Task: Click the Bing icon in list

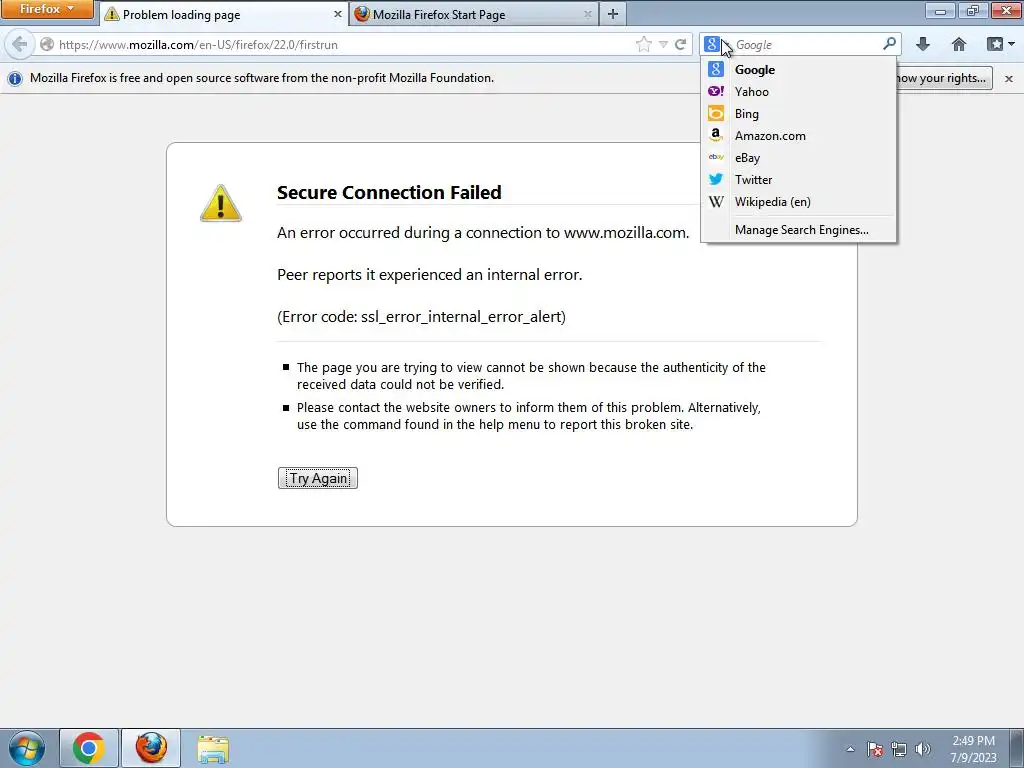Action: [716, 114]
